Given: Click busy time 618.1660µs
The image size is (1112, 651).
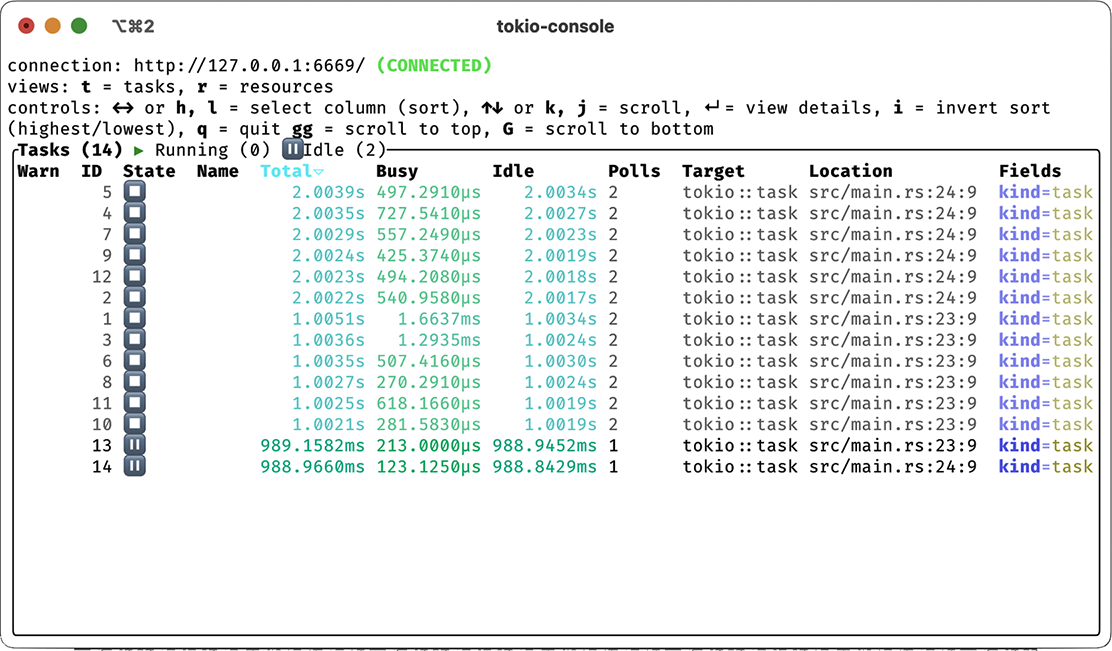Looking at the screenshot, I should coord(428,404).
